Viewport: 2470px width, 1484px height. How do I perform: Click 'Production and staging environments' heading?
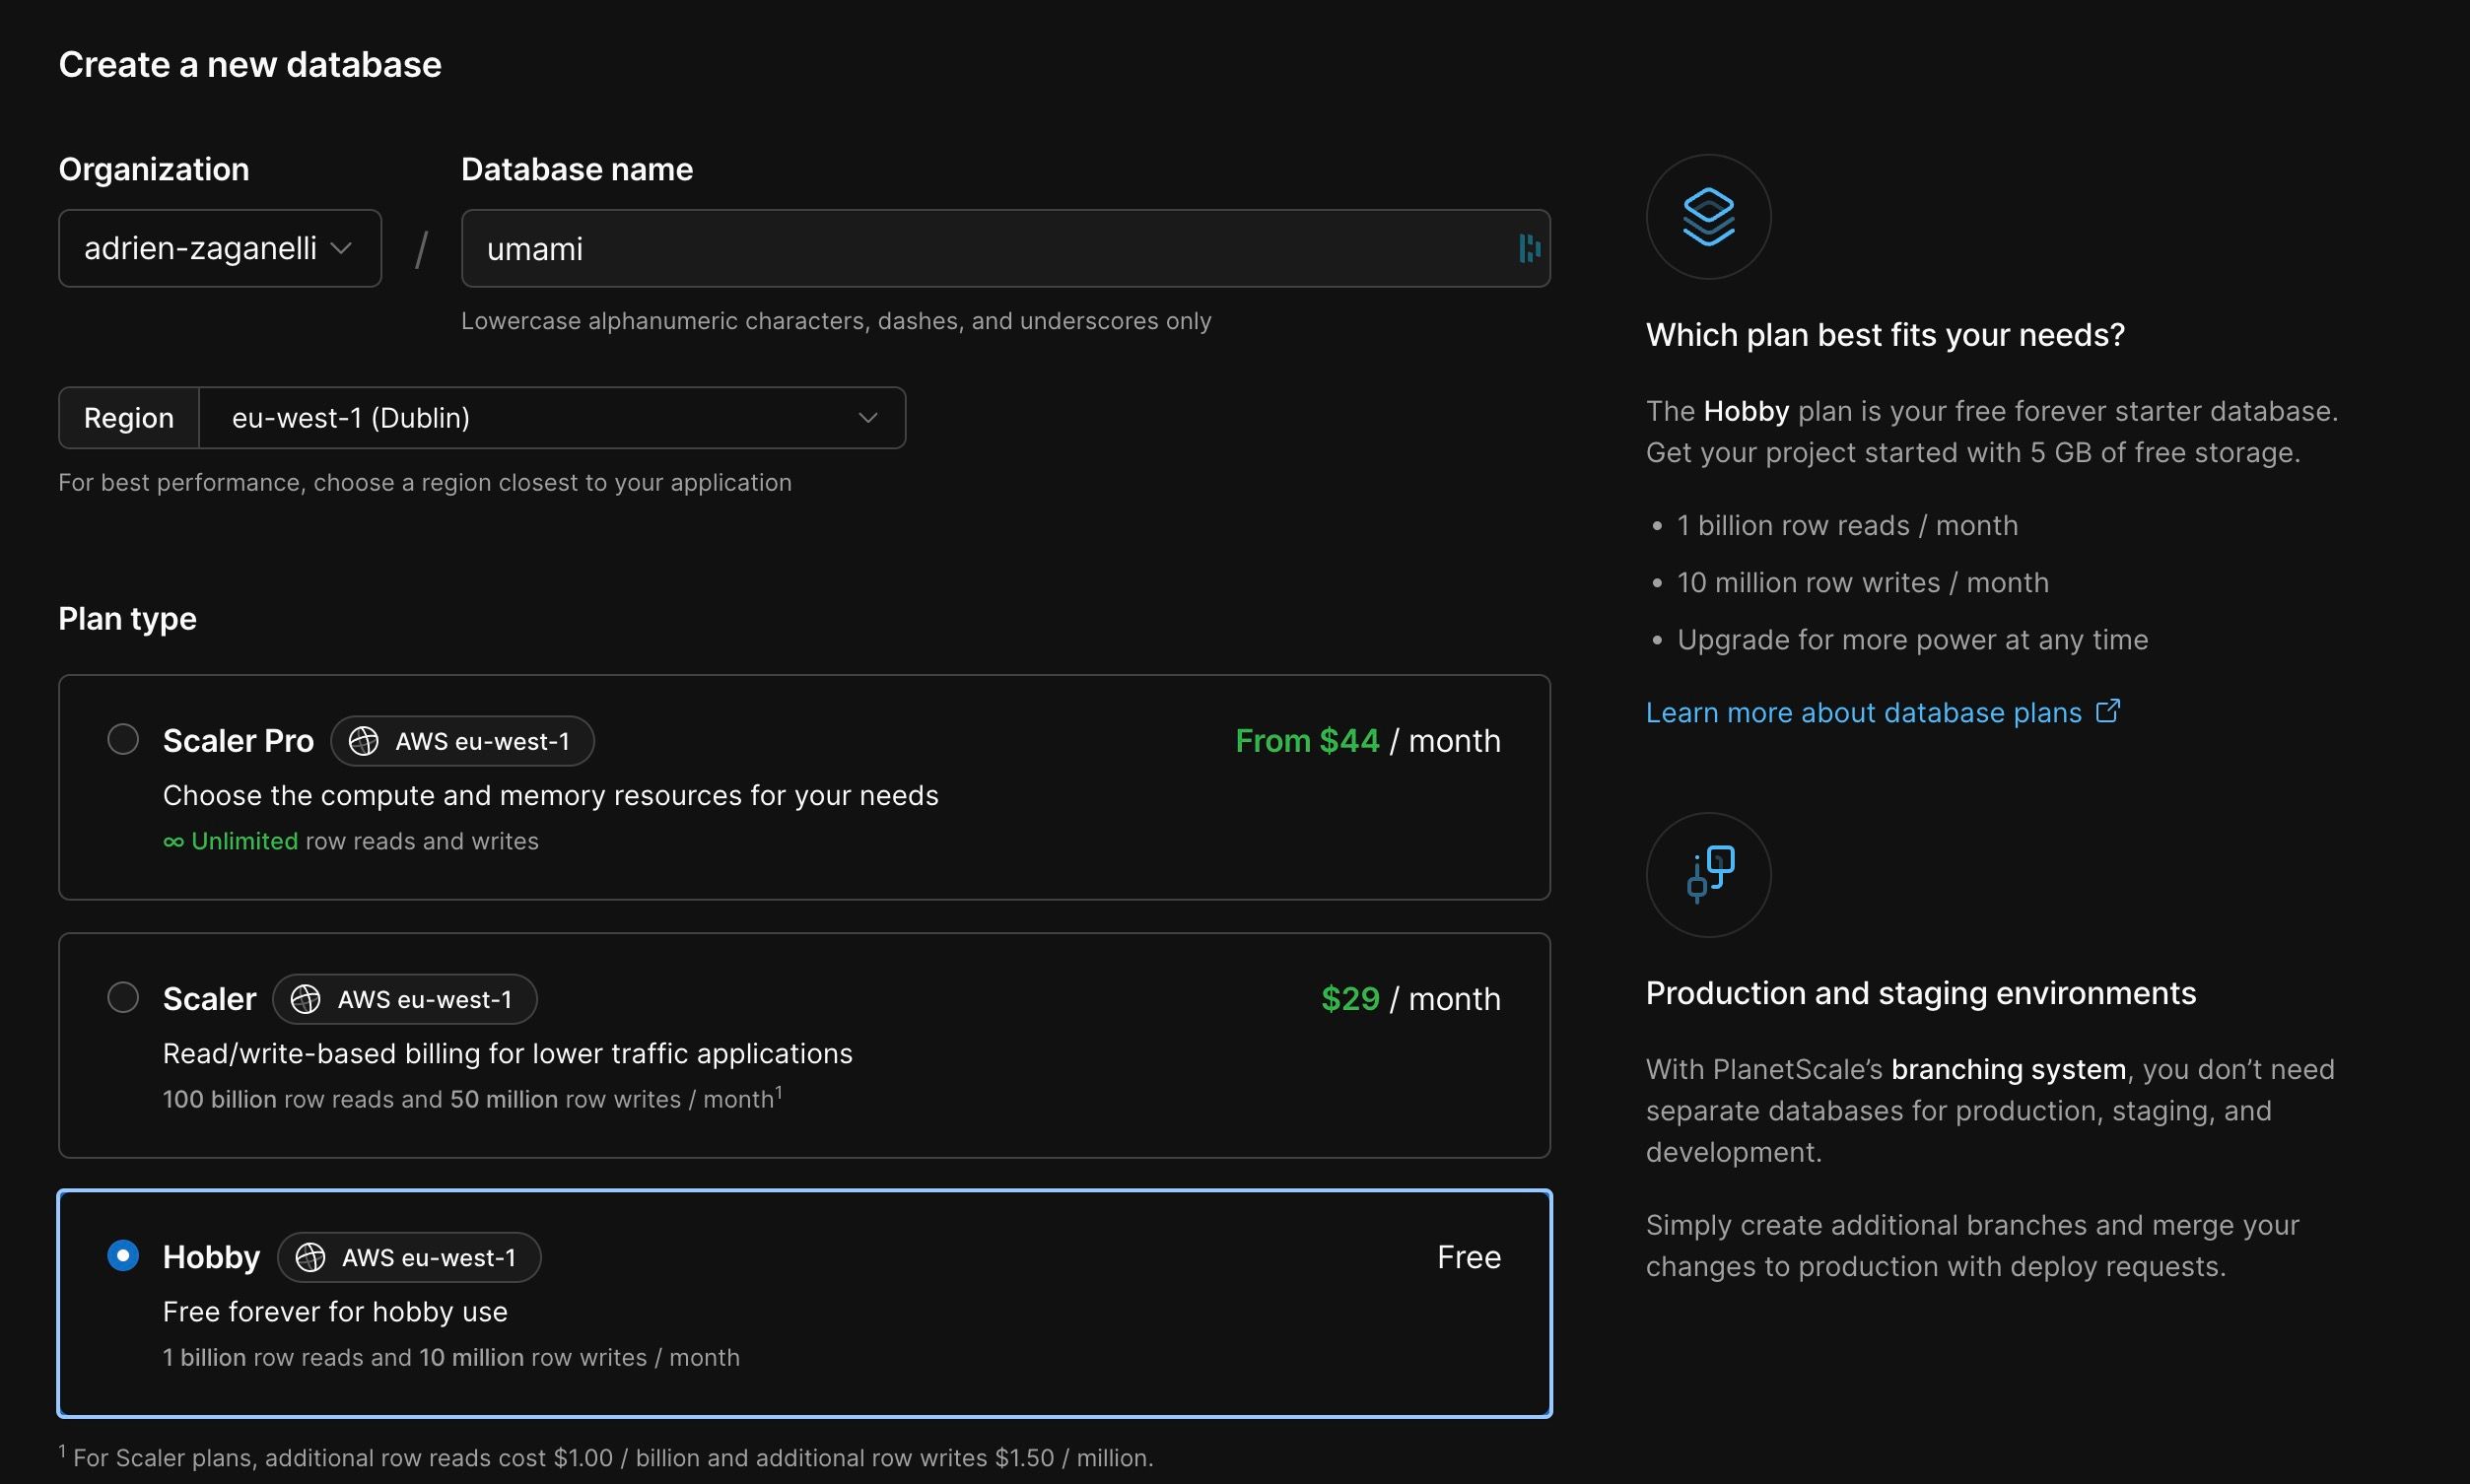(x=1921, y=993)
